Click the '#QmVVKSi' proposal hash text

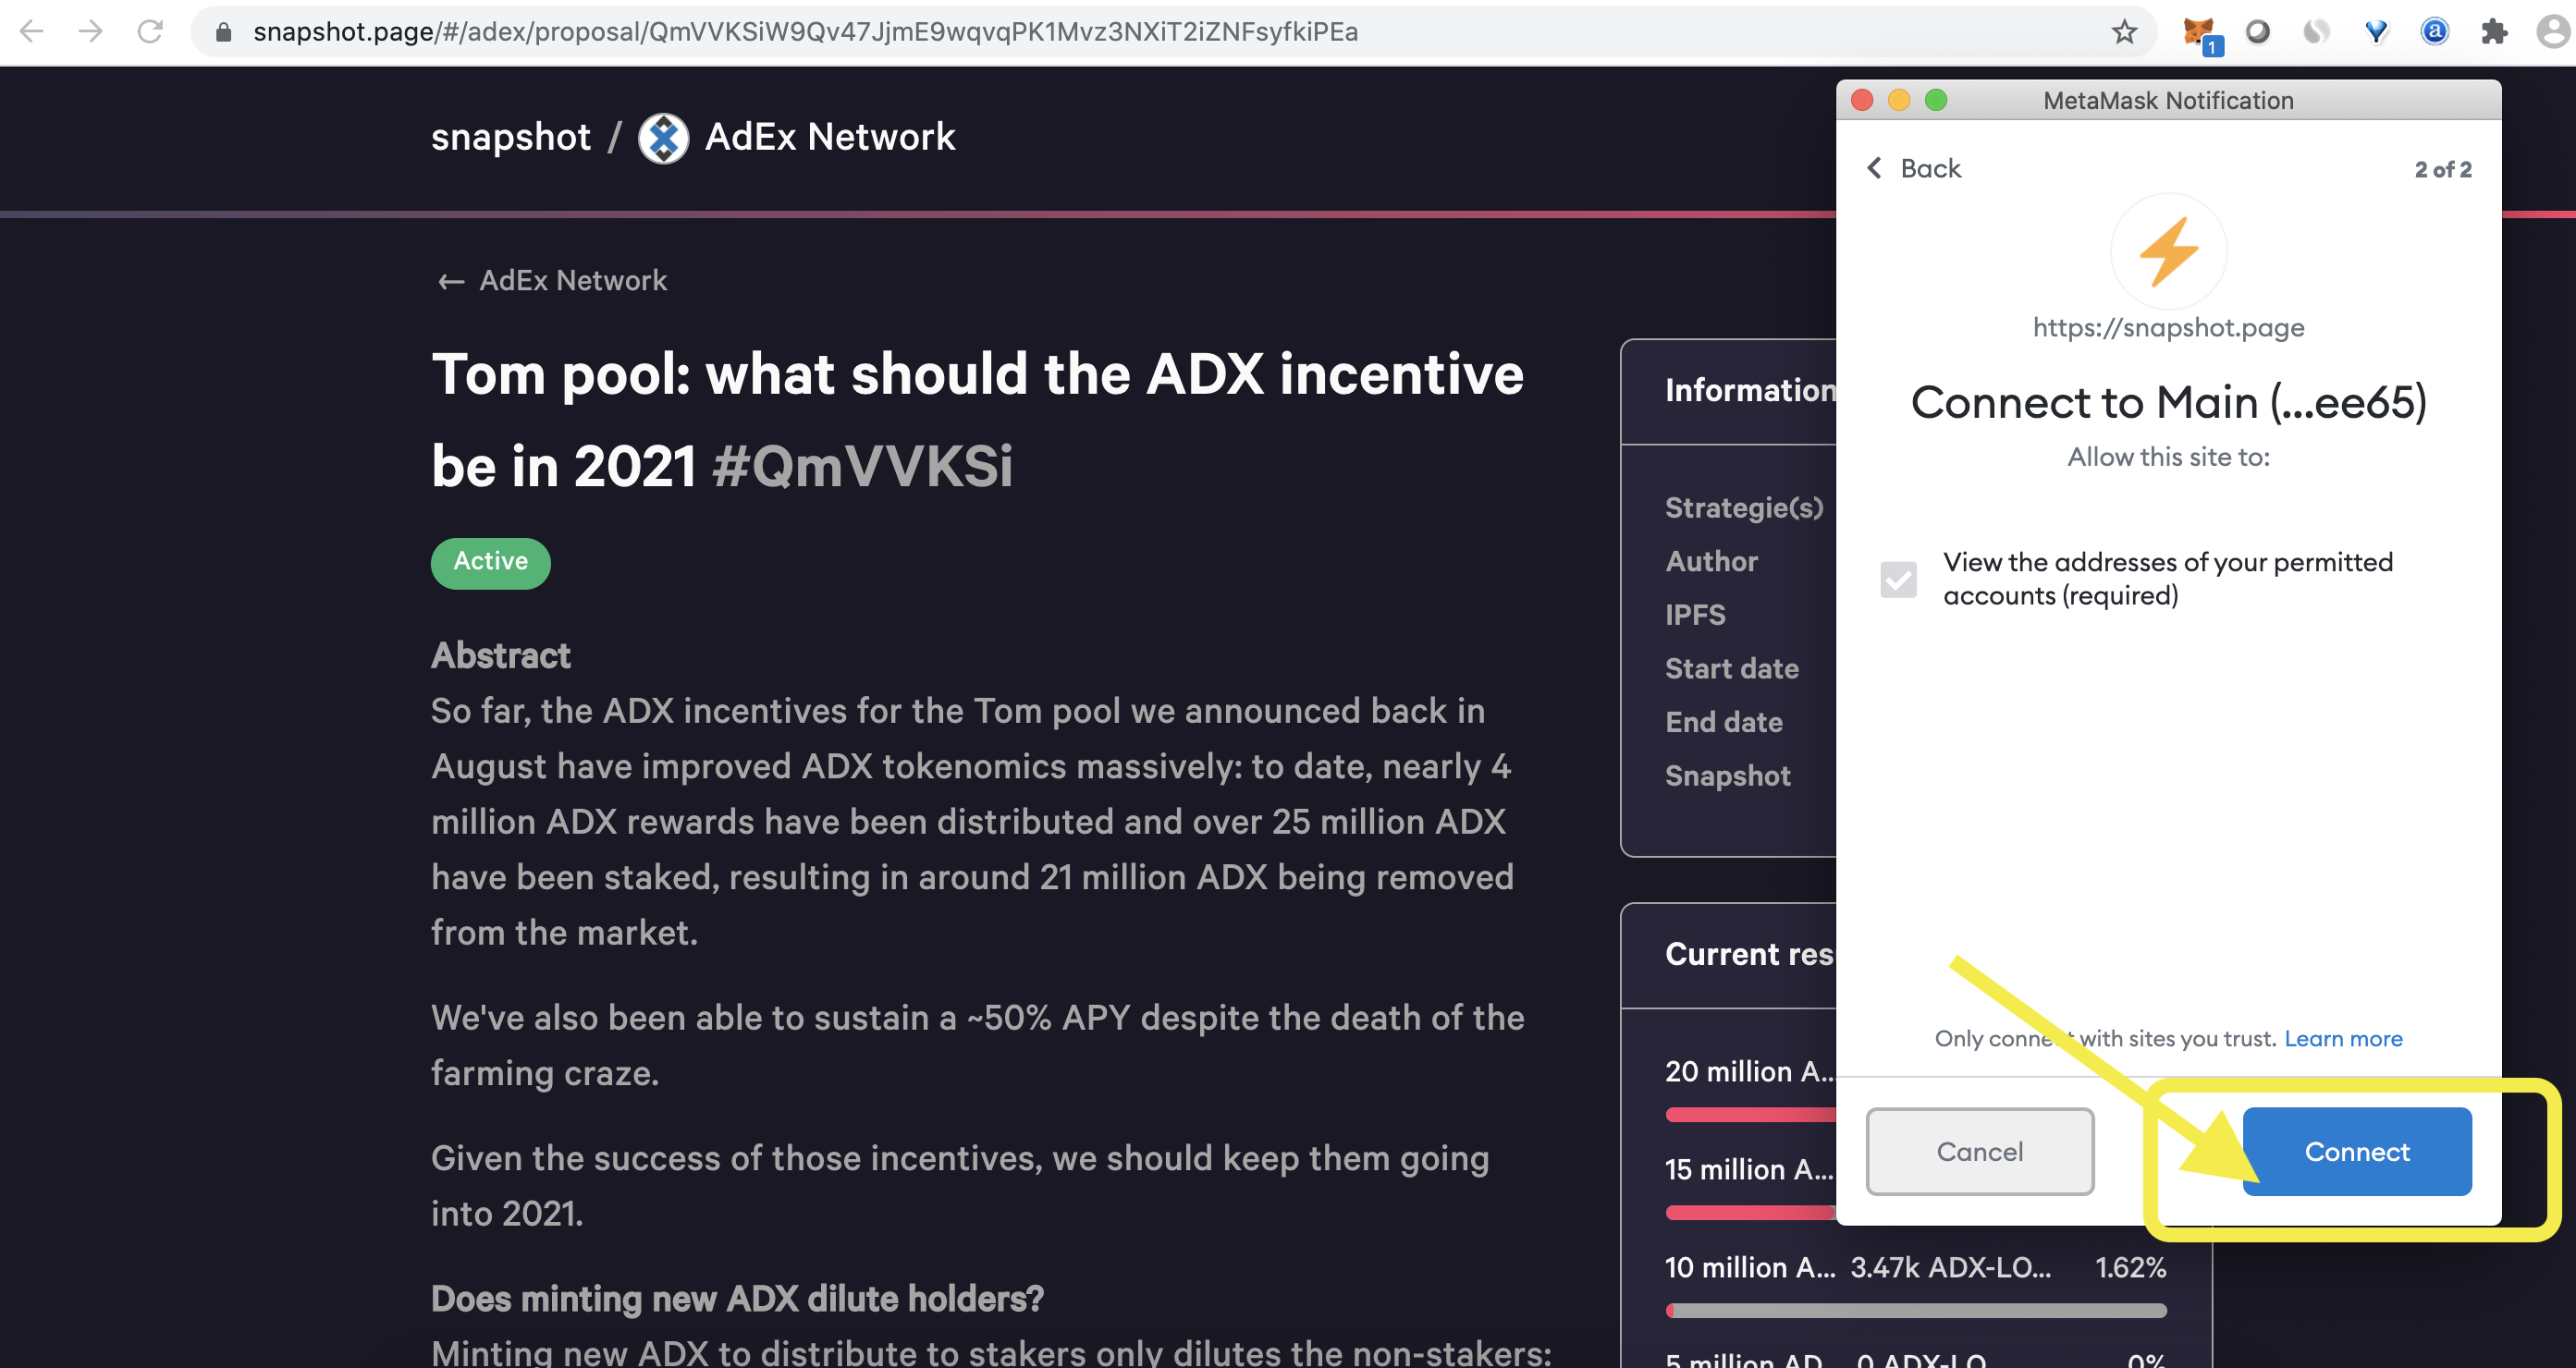tap(862, 467)
